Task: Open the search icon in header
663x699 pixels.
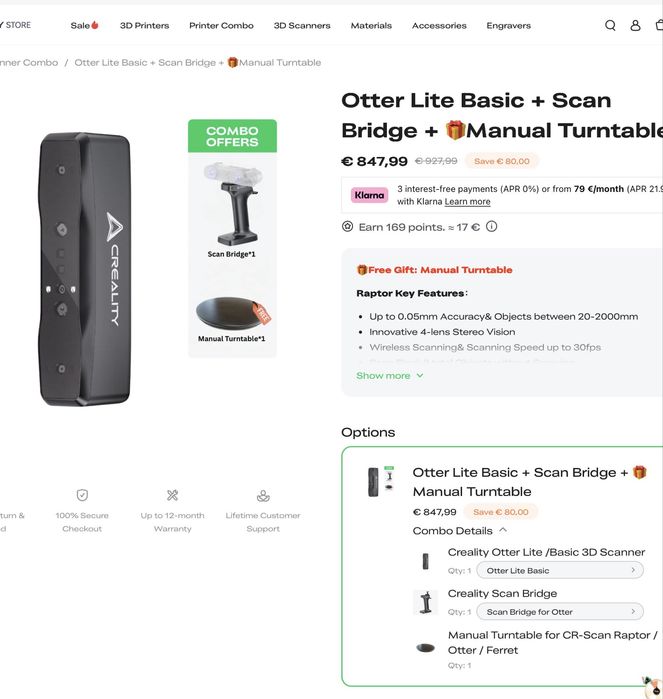Action: [610, 25]
